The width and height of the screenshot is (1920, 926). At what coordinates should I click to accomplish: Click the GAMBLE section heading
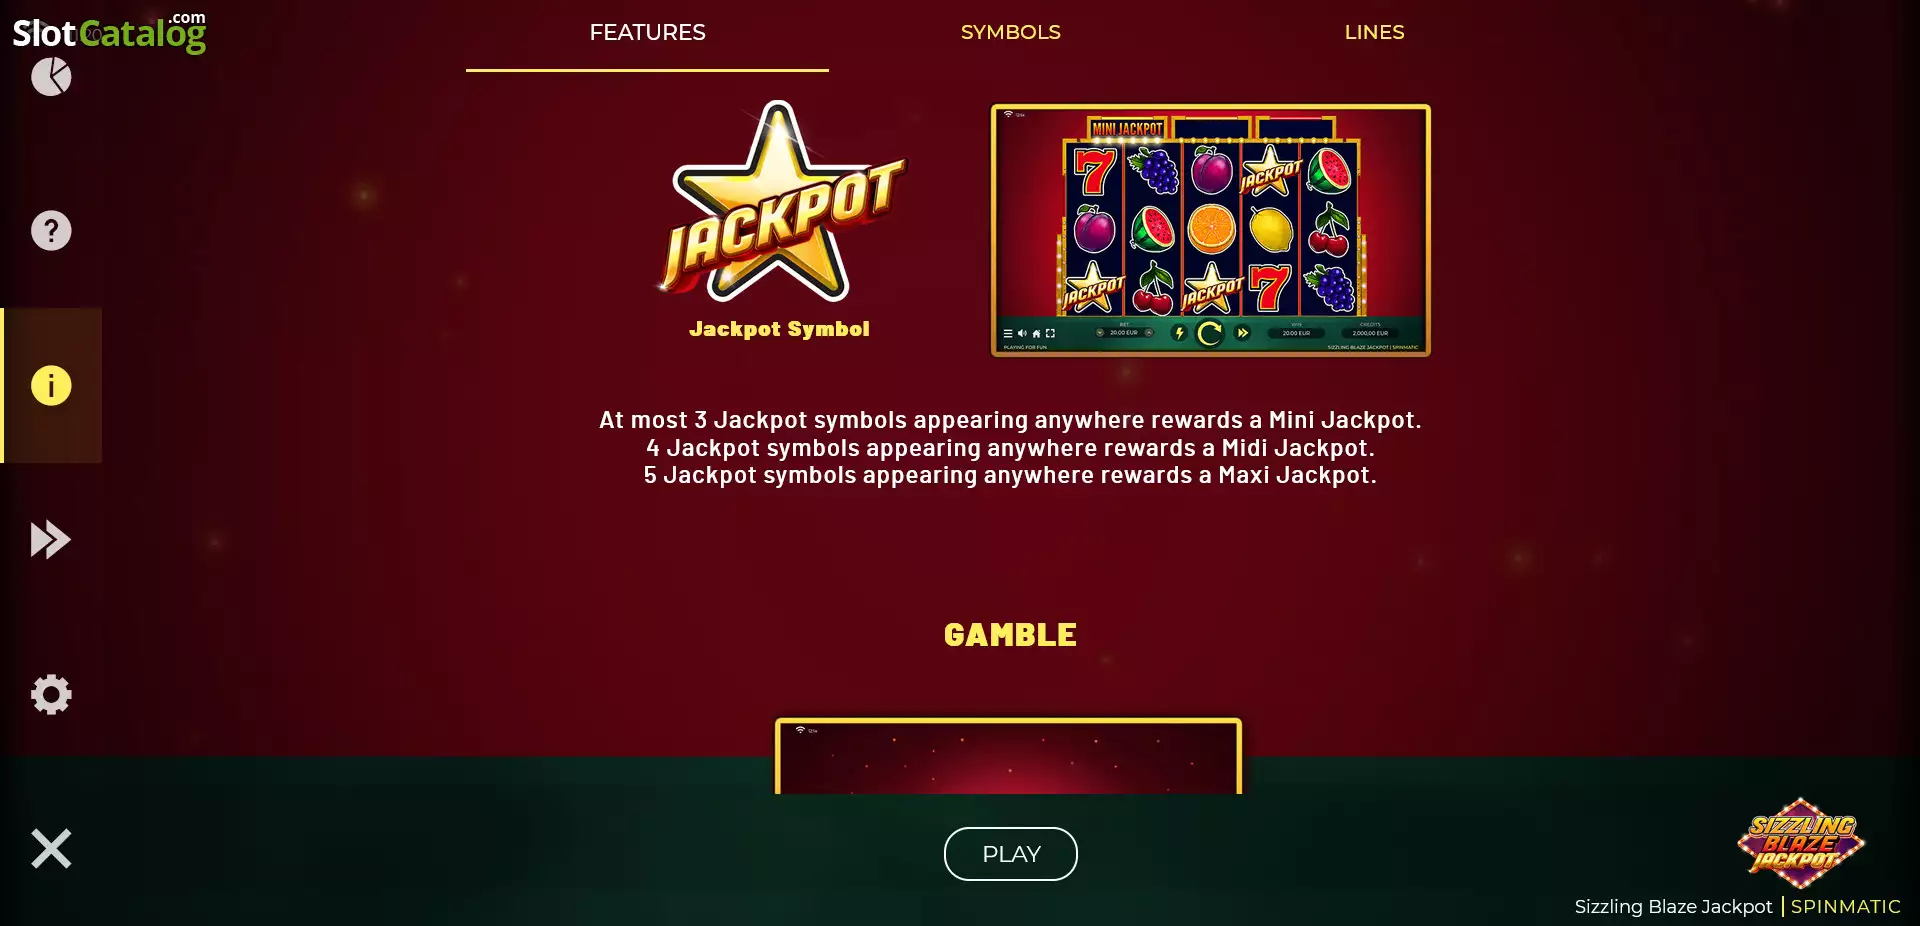pos(1010,635)
